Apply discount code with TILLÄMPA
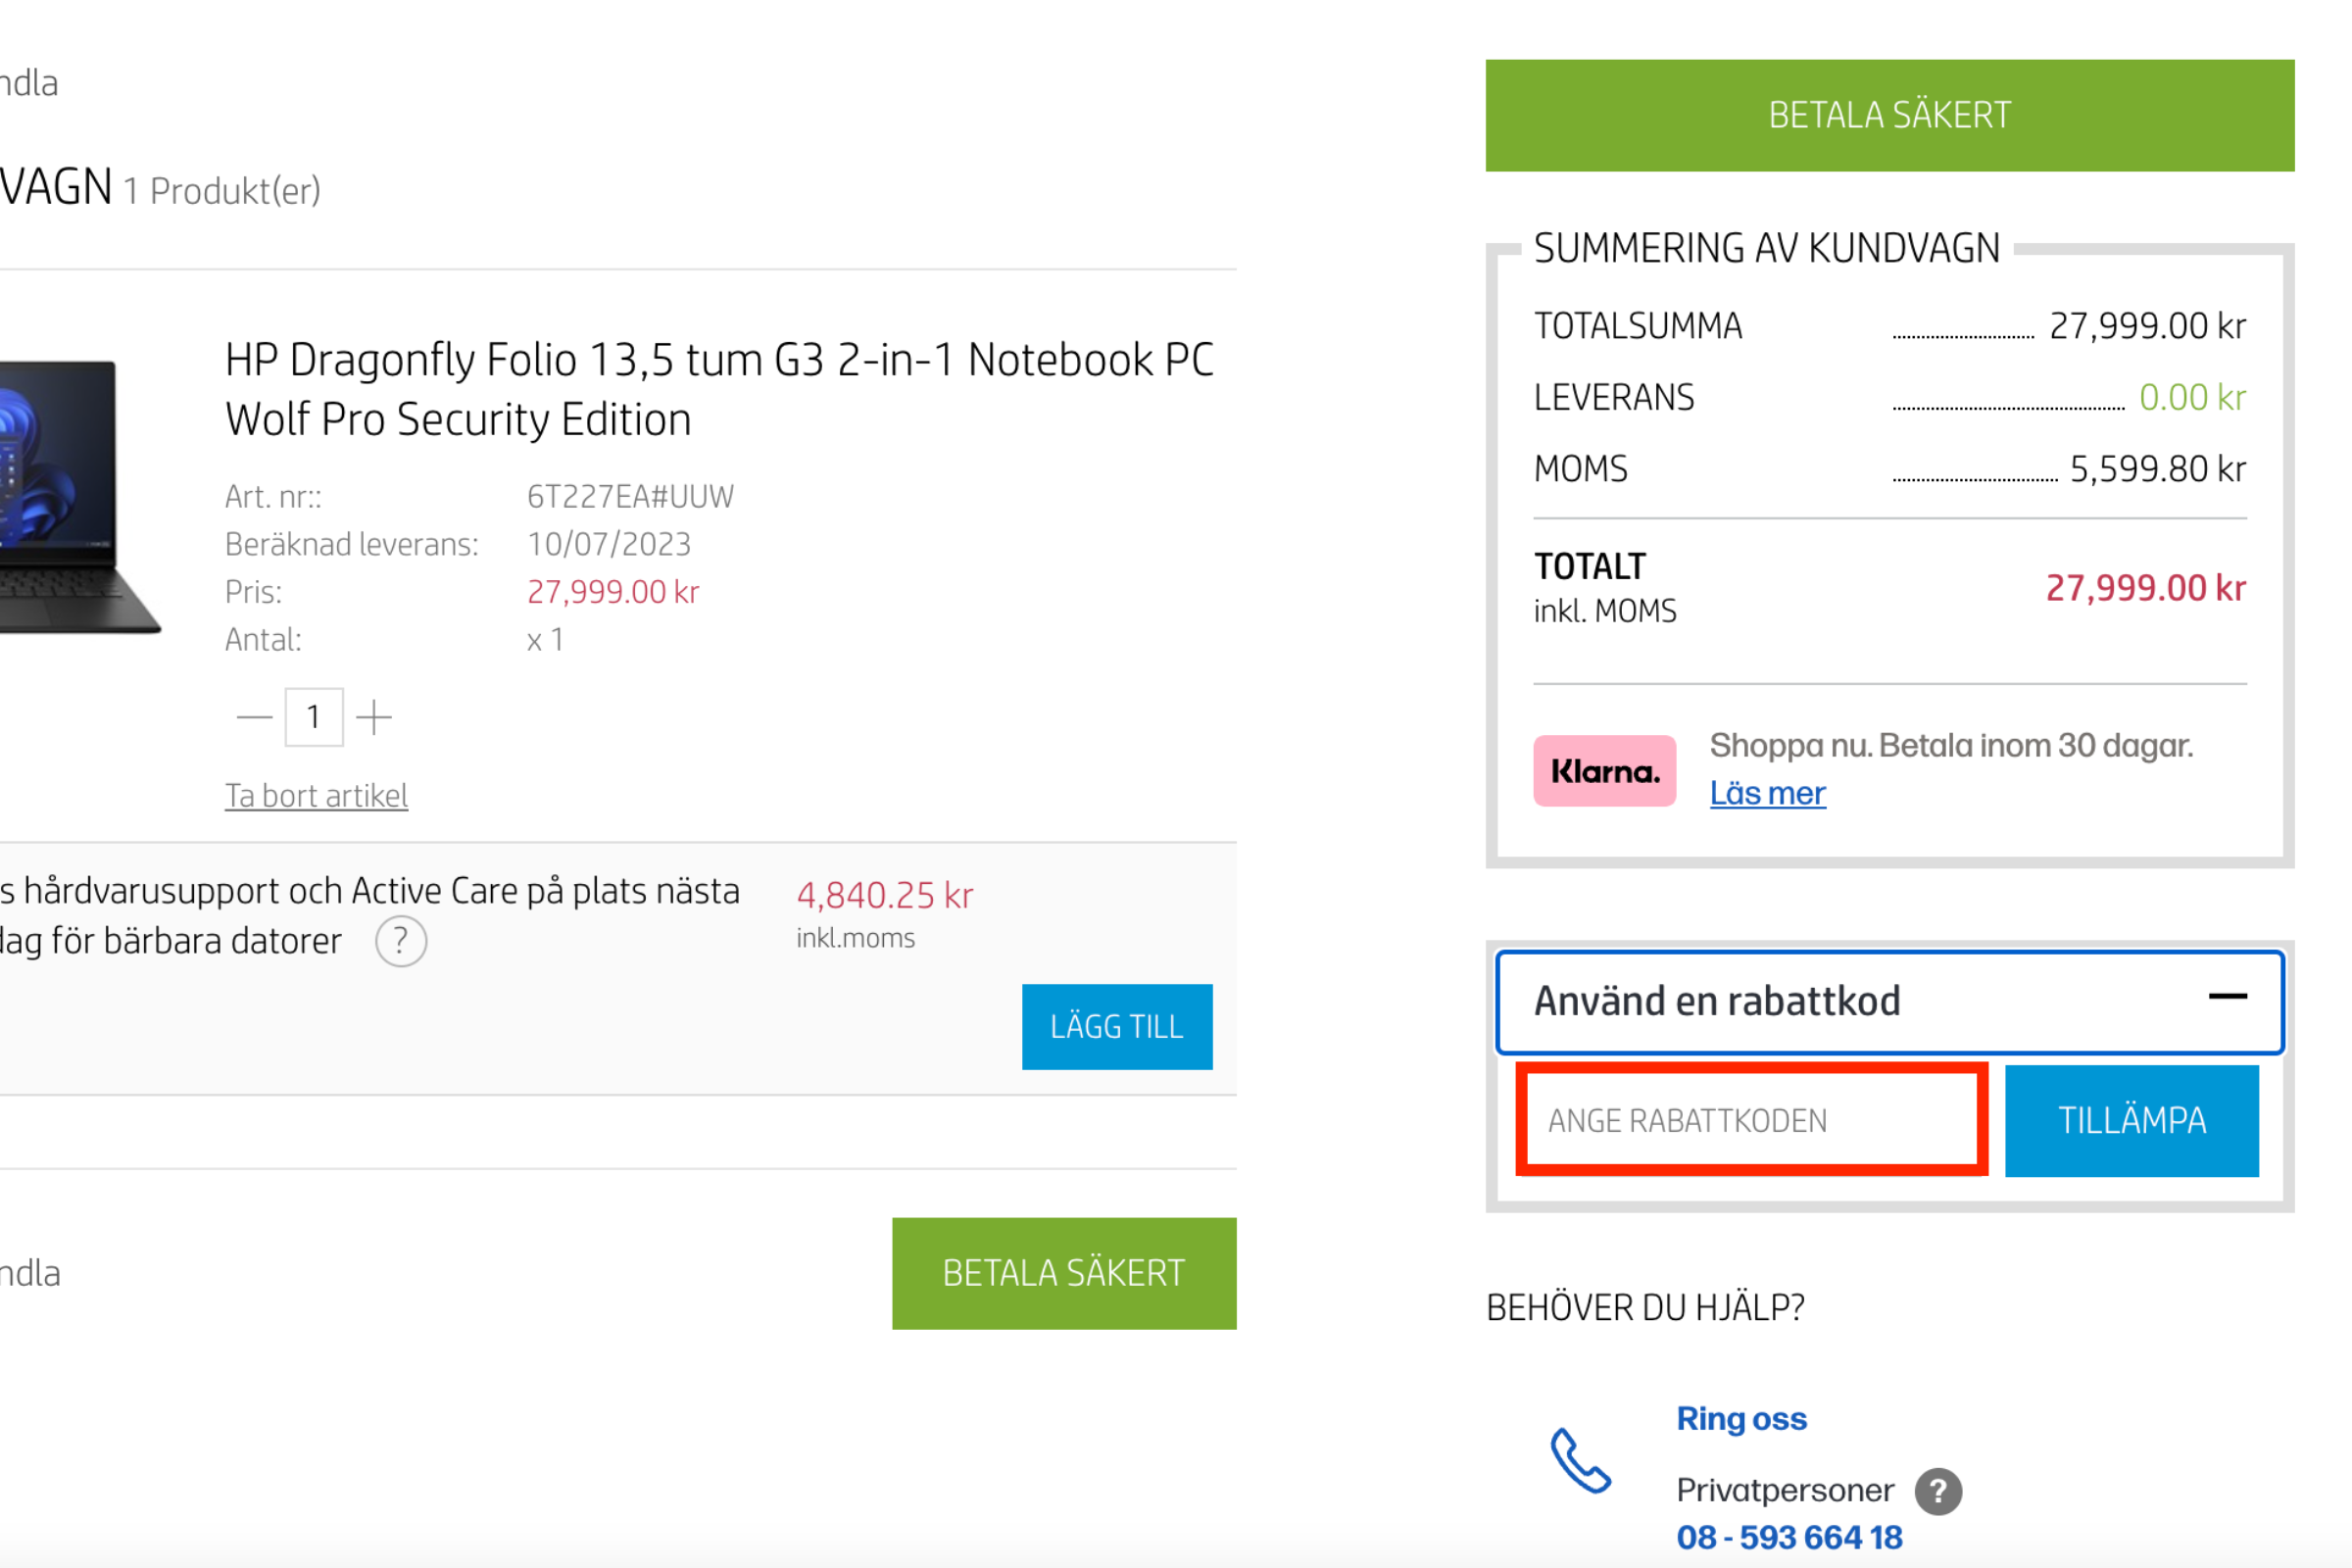The width and height of the screenshot is (2352, 1568). tap(2131, 1120)
